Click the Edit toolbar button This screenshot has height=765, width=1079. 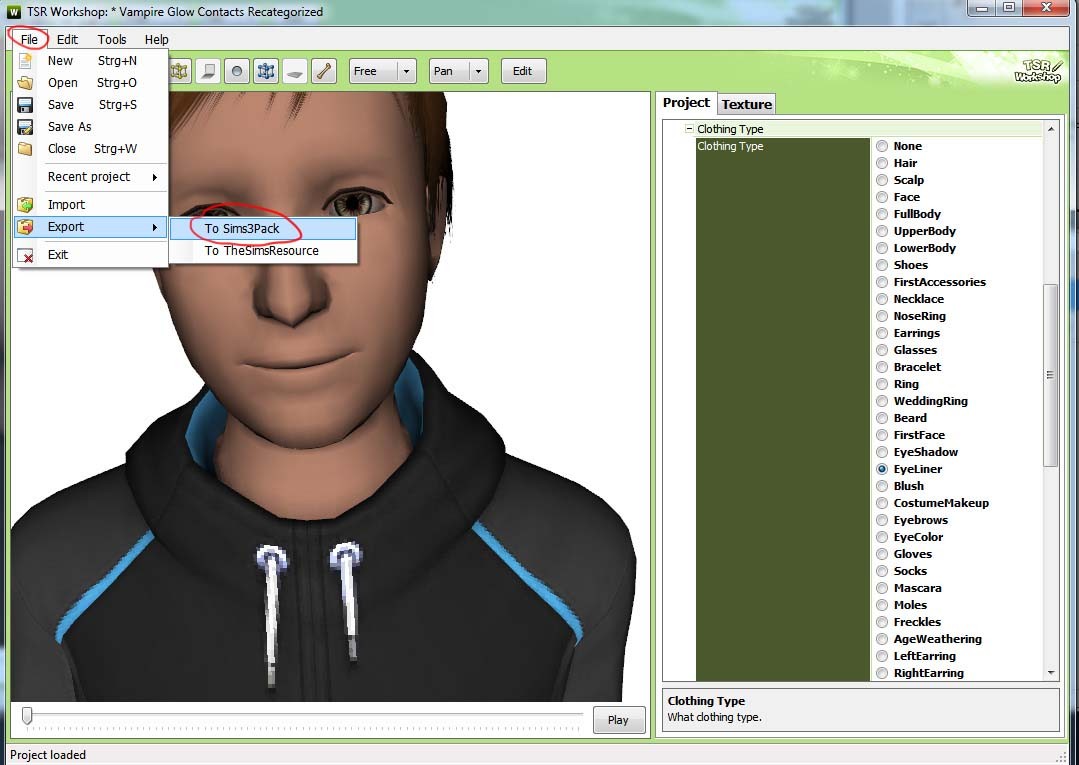[523, 71]
